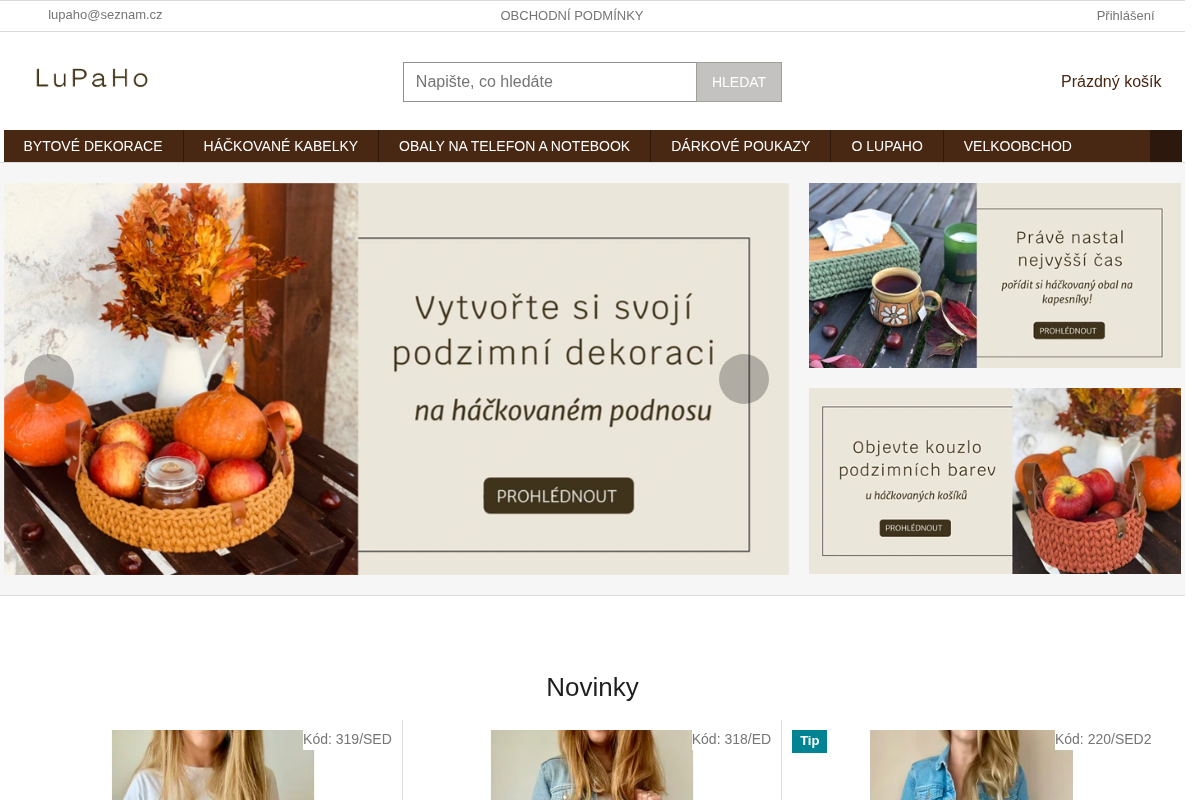
Task: Go to previous carousel slide
Action: pos(49,379)
